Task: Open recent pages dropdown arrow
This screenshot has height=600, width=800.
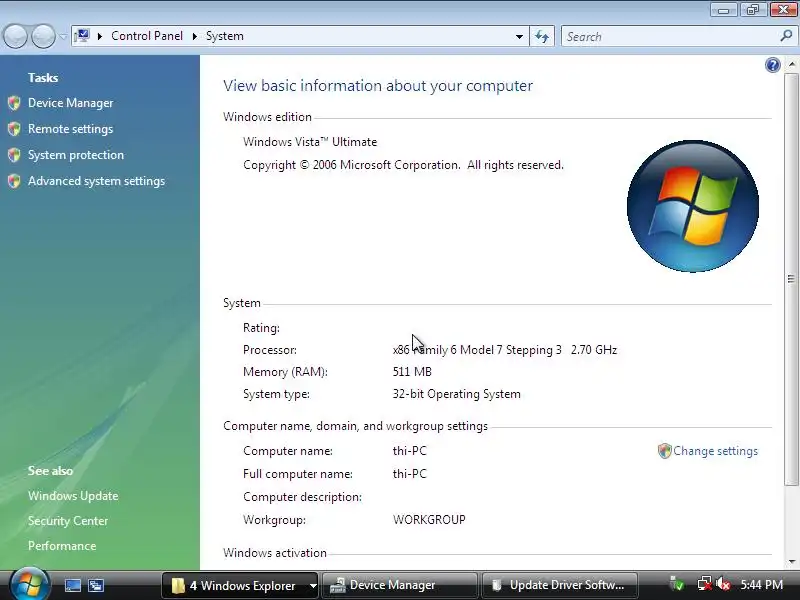Action: click(x=63, y=36)
